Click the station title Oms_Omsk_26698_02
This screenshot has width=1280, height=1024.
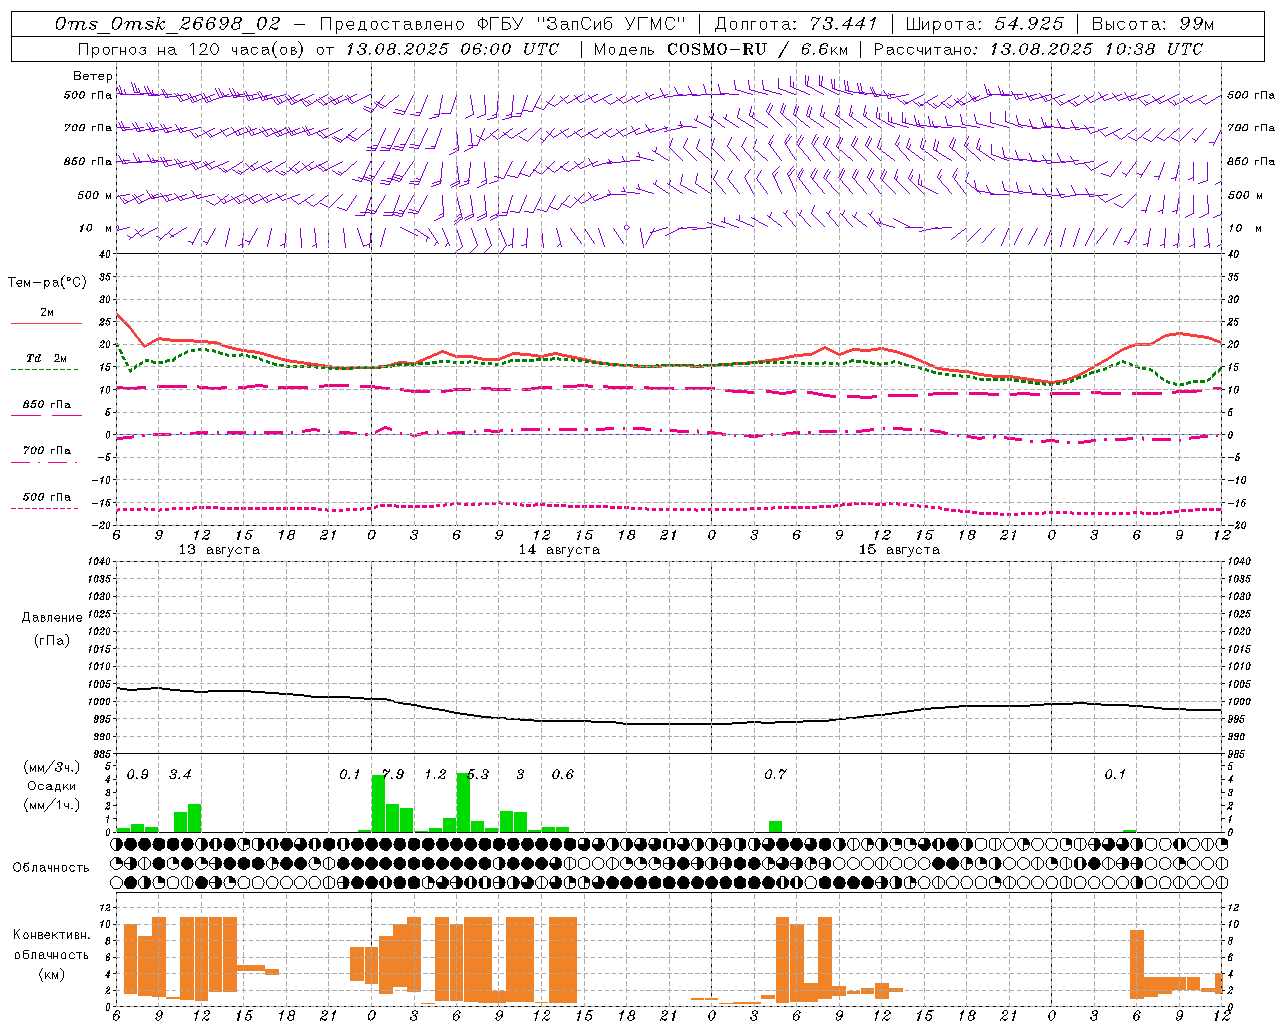click(x=168, y=24)
